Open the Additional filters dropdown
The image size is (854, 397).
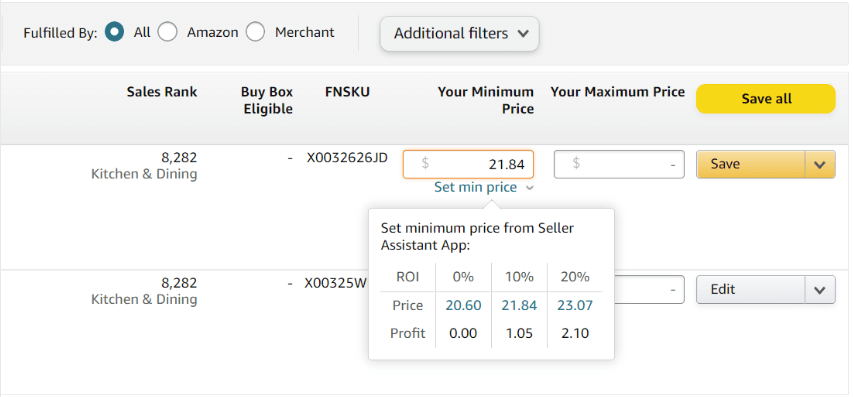[x=460, y=34]
